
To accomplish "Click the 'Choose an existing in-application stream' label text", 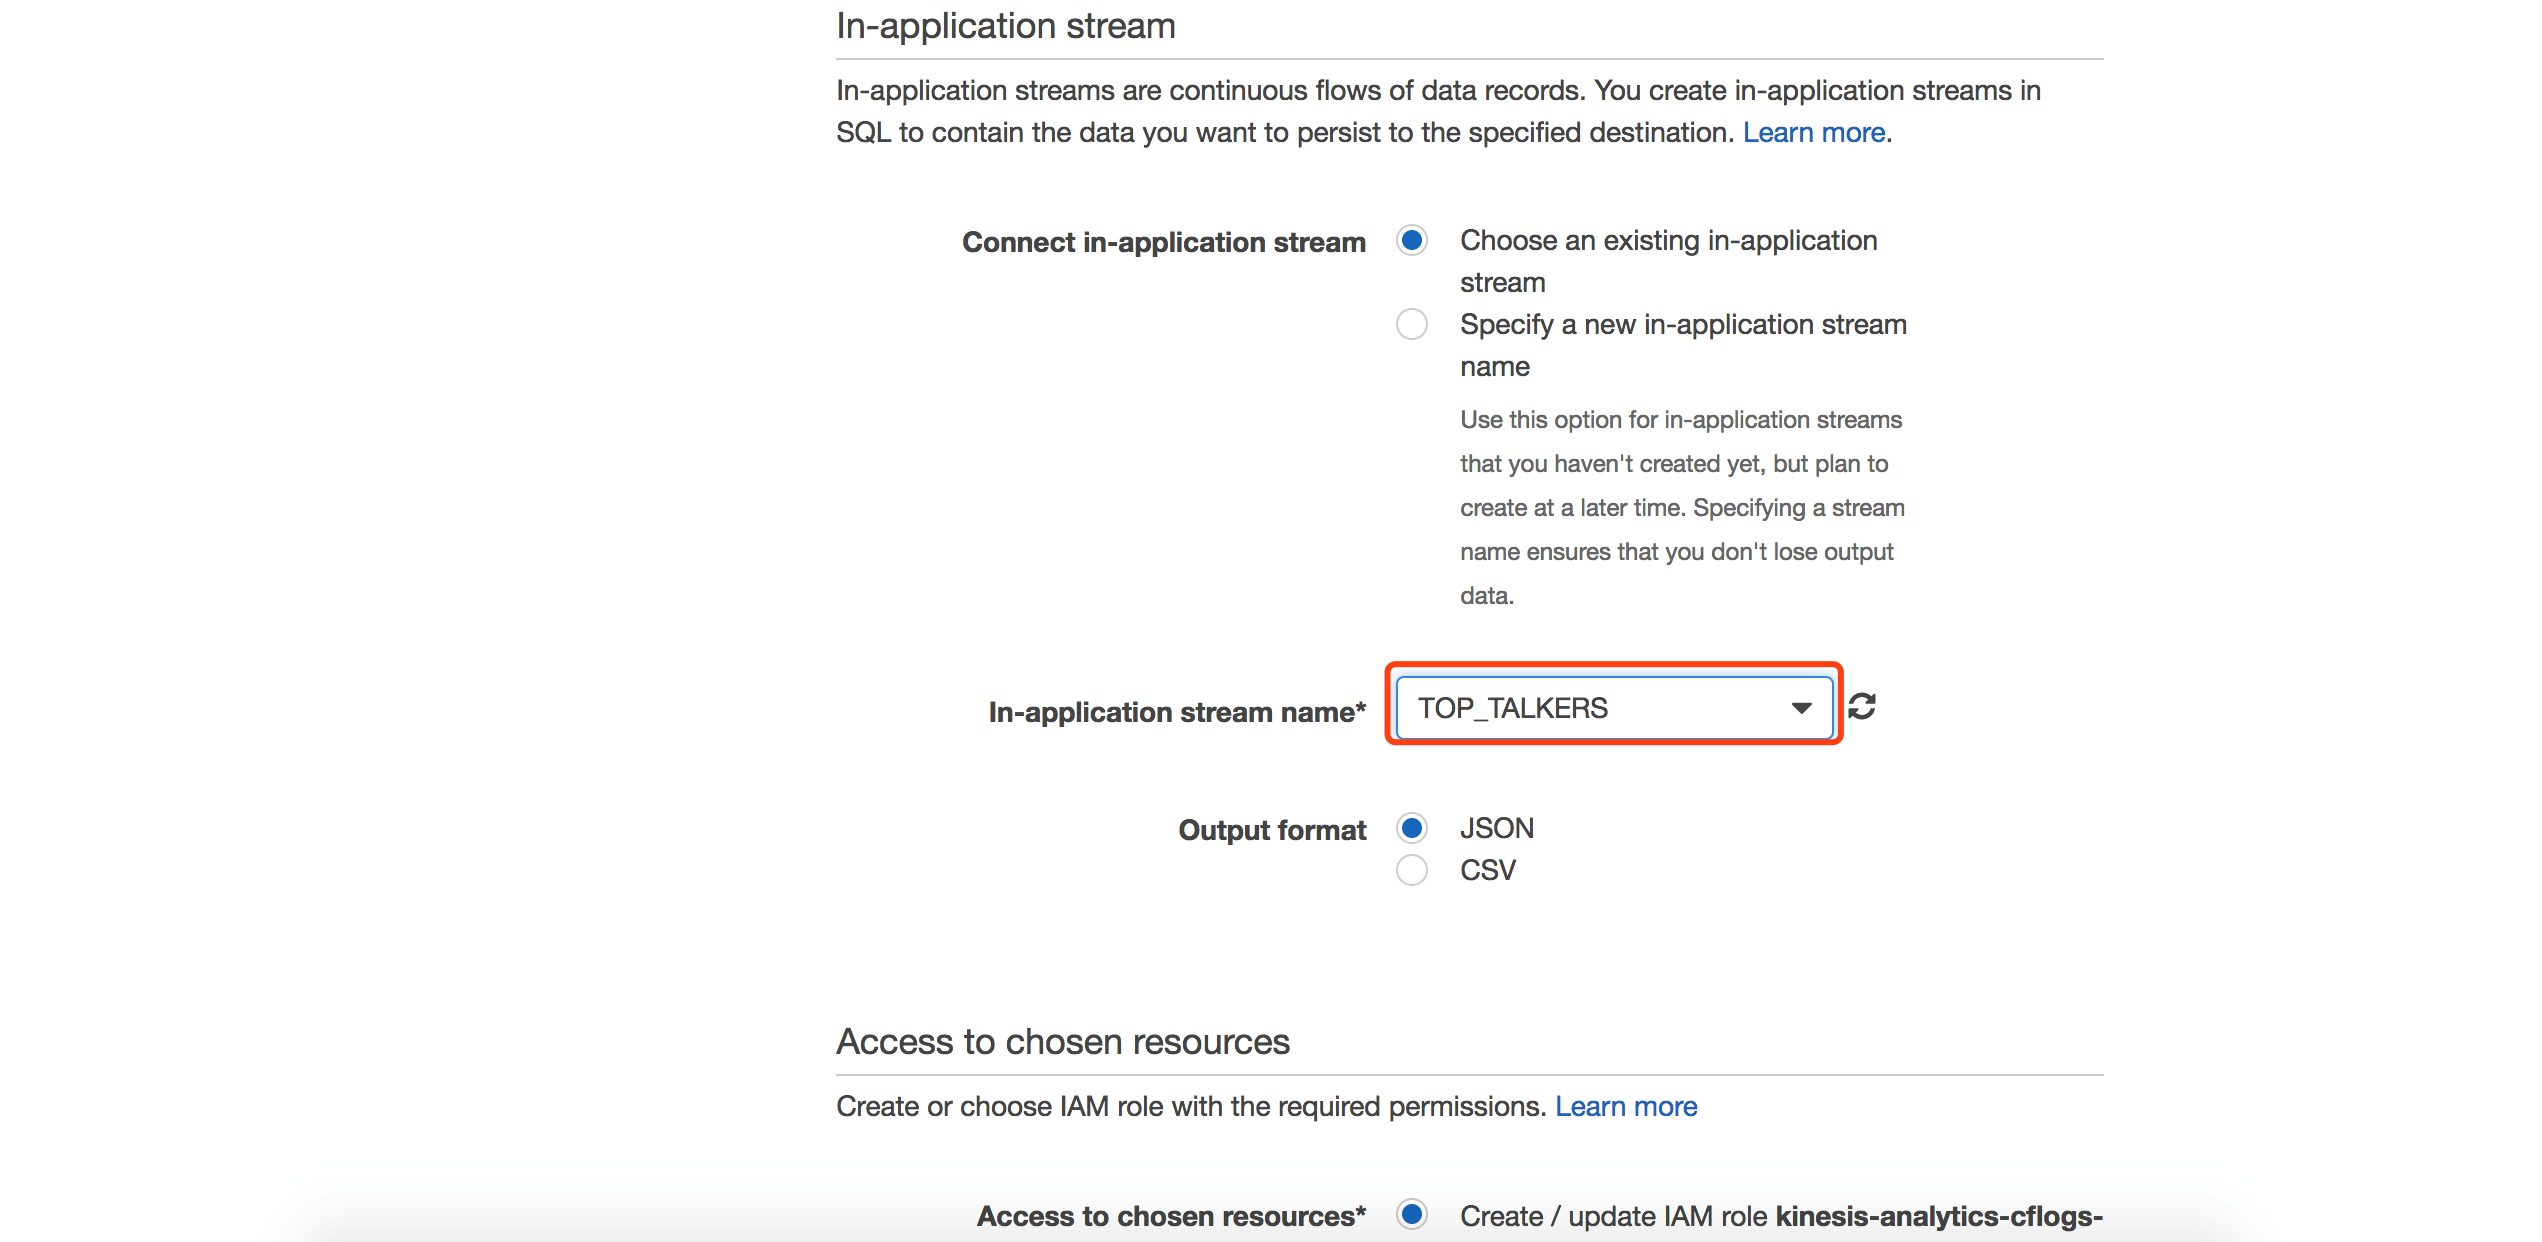I will pyautogui.click(x=1667, y=241).
